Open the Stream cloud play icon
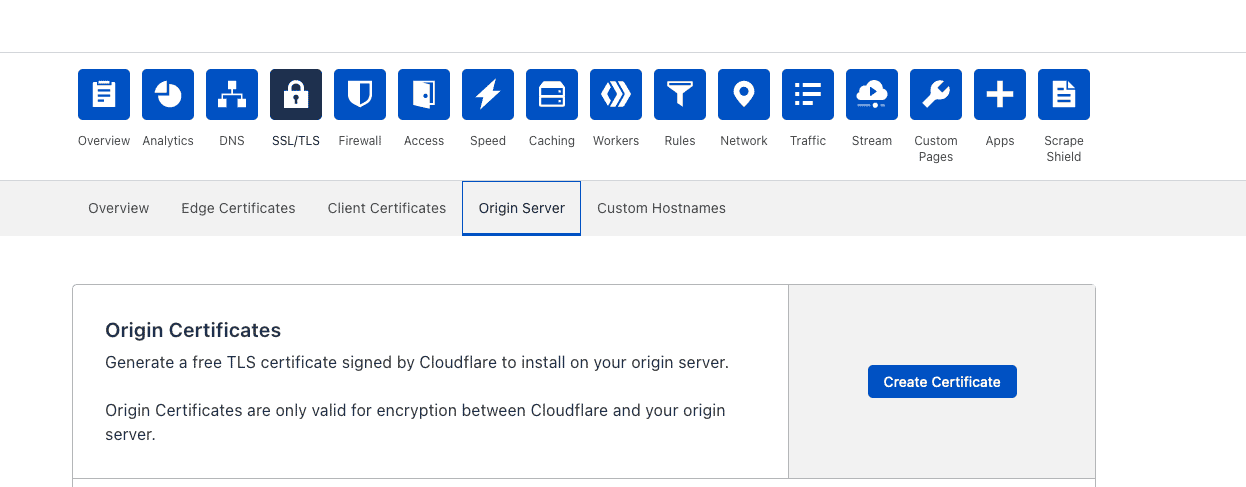The width and height of the screenshot is (1246, 487). (x=872, y=95)
